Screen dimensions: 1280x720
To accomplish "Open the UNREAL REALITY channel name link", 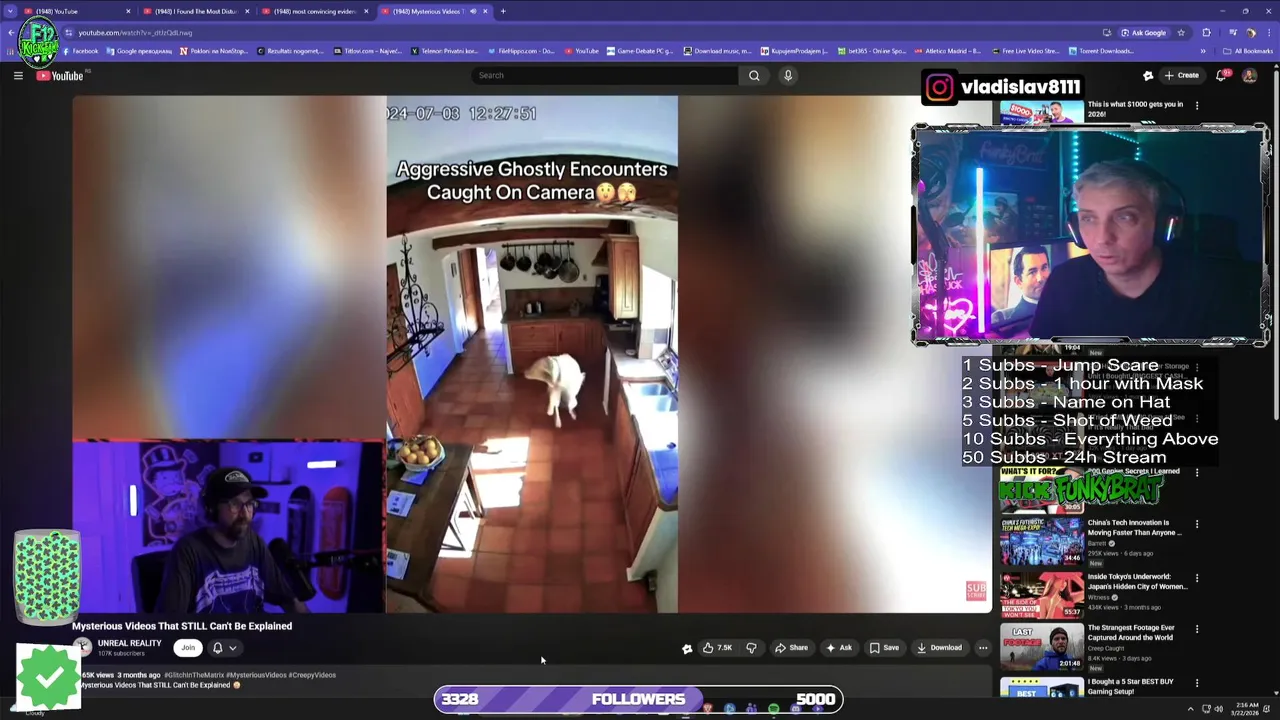I will (129, 643).
